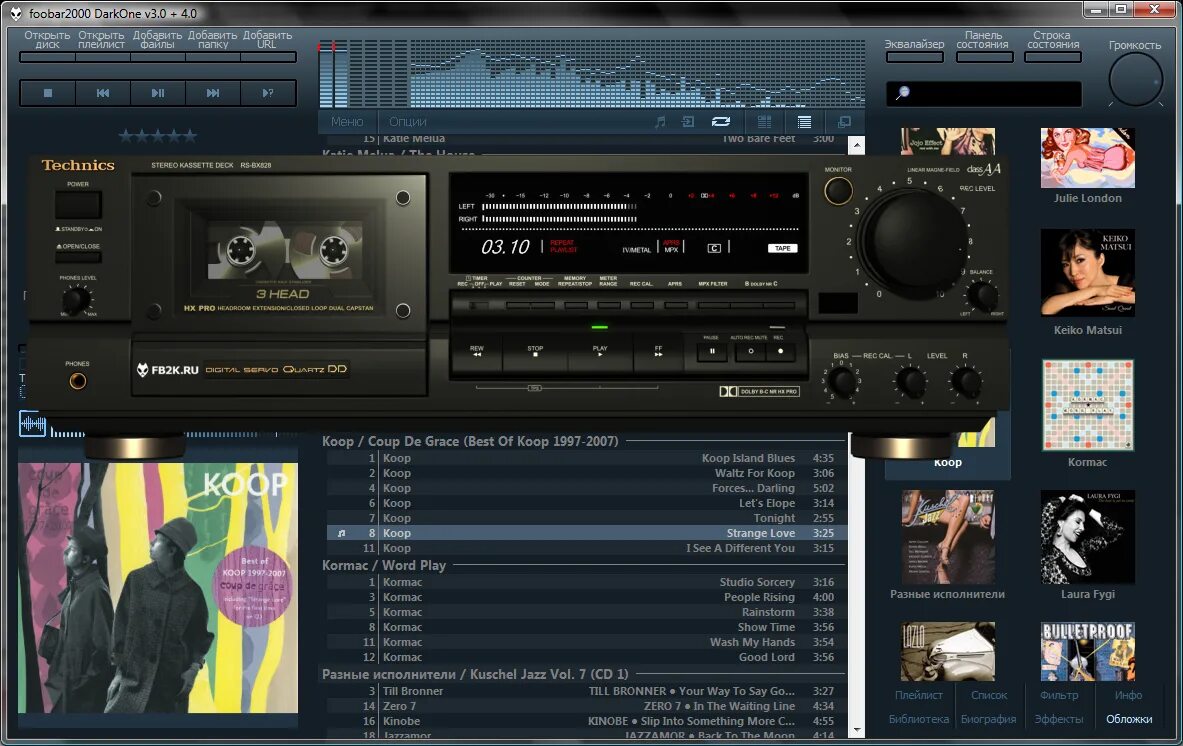Skip to next track in the transport bar

tap(213, 93)
